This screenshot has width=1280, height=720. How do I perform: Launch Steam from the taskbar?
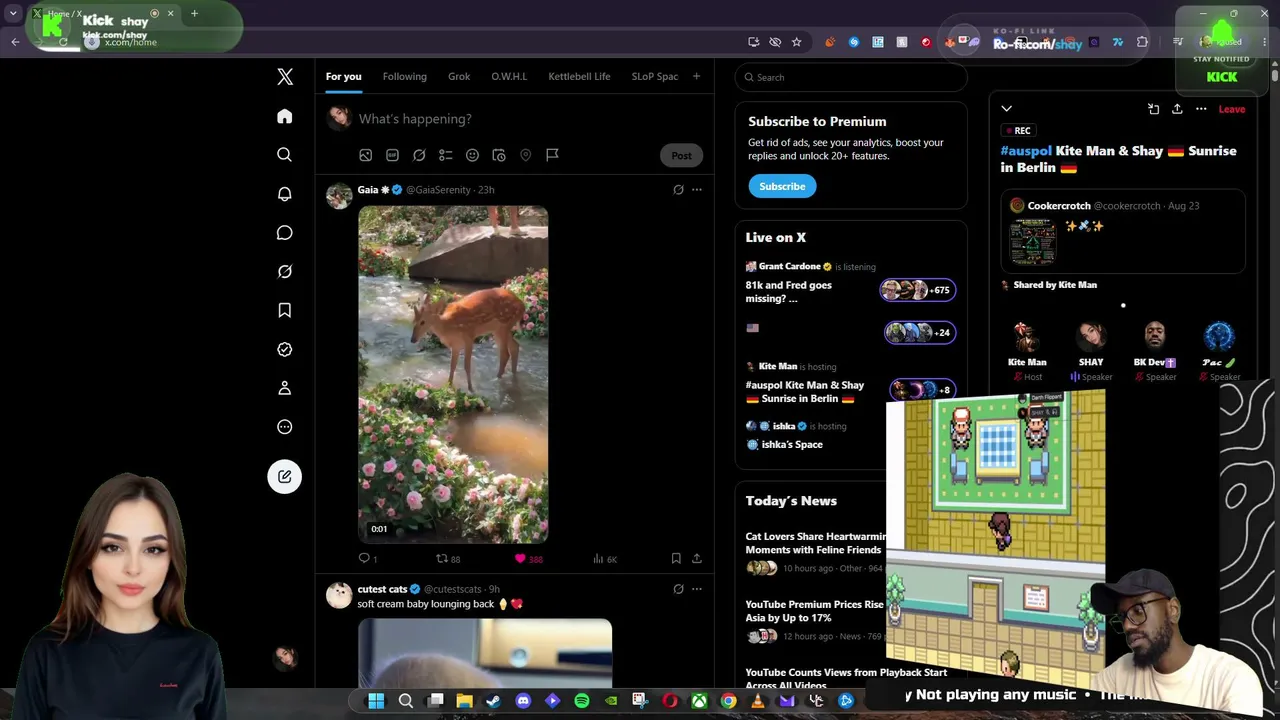[493, 701]
